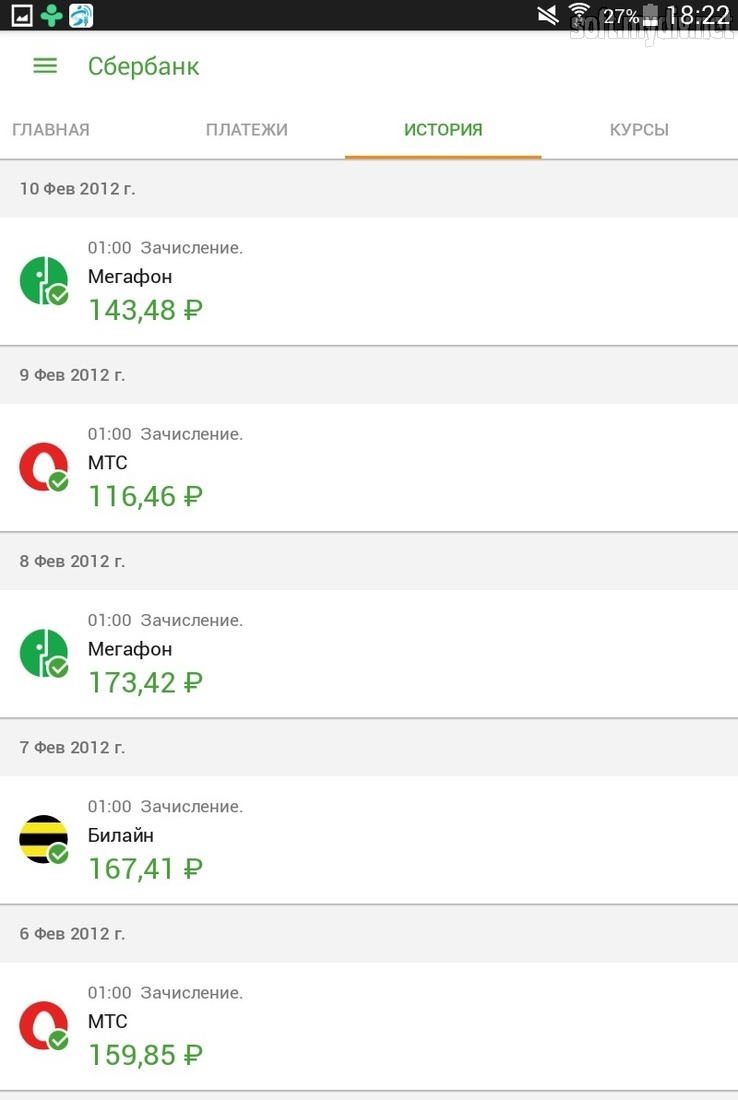Tap the Megafon logo on 8 Feb entry
Screen dimensions: 738x1100
43,653
